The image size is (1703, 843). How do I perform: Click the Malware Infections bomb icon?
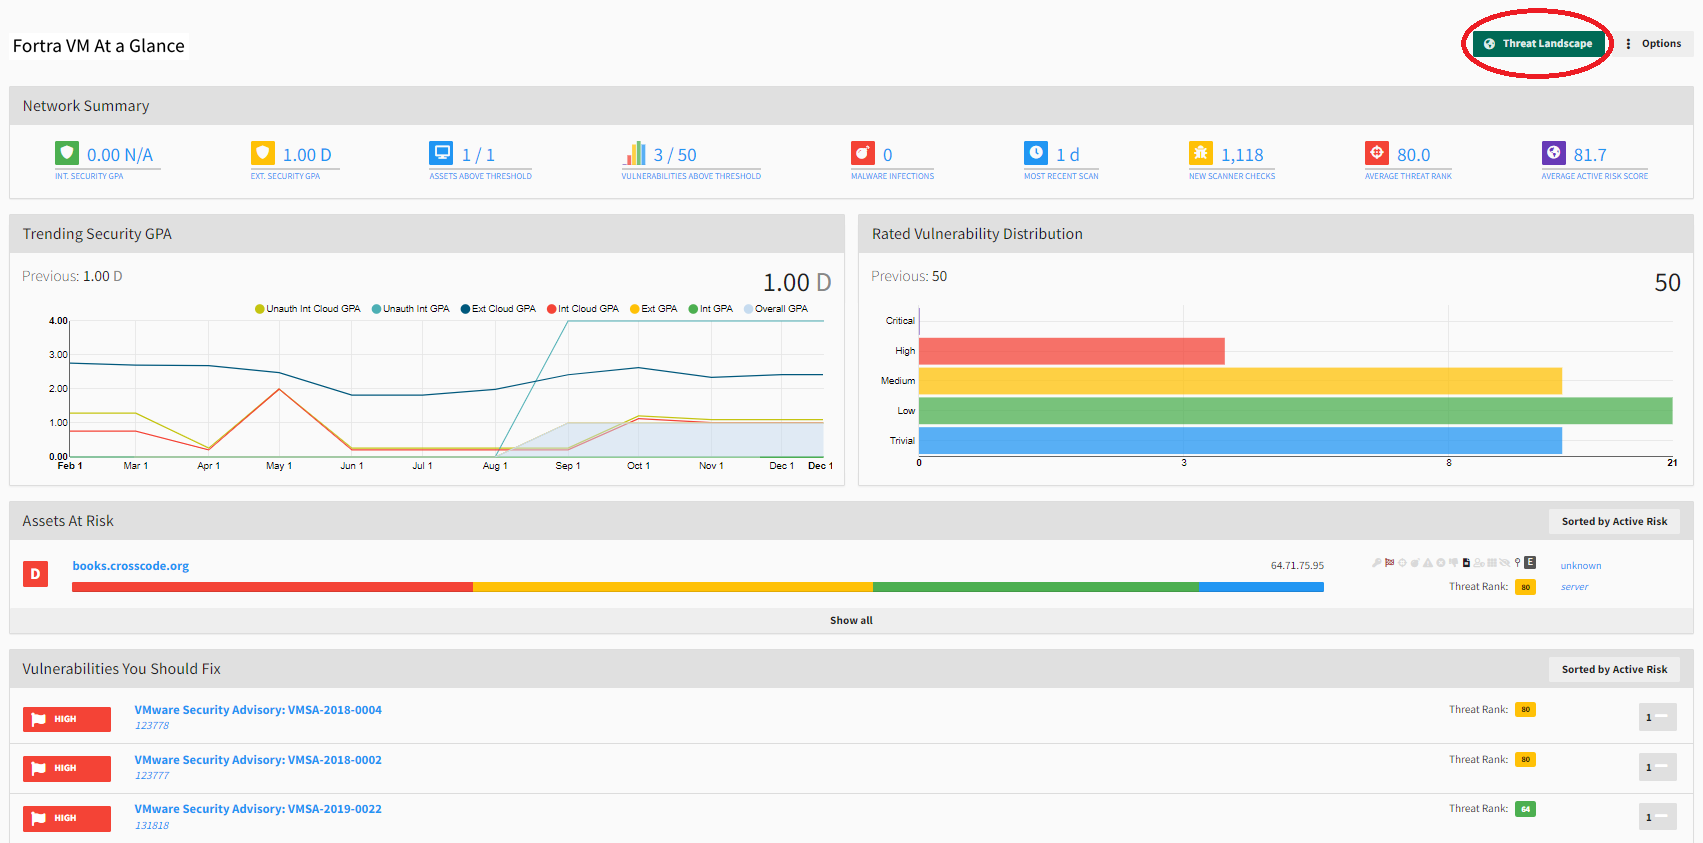pos(863,153)
